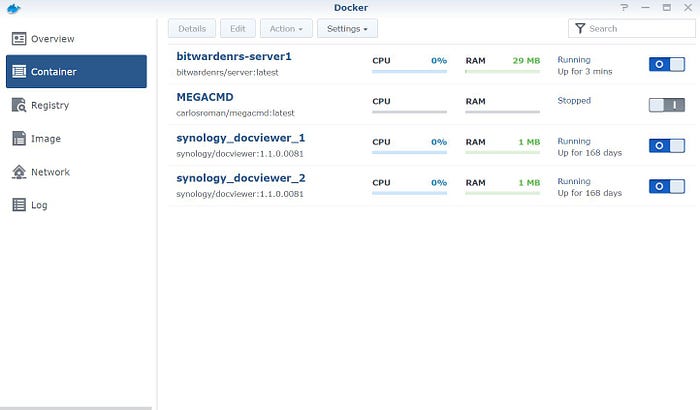The width and height of the screenshot is (700, 410).
Task: Click the Details button
Action: (x=192, y=29)
